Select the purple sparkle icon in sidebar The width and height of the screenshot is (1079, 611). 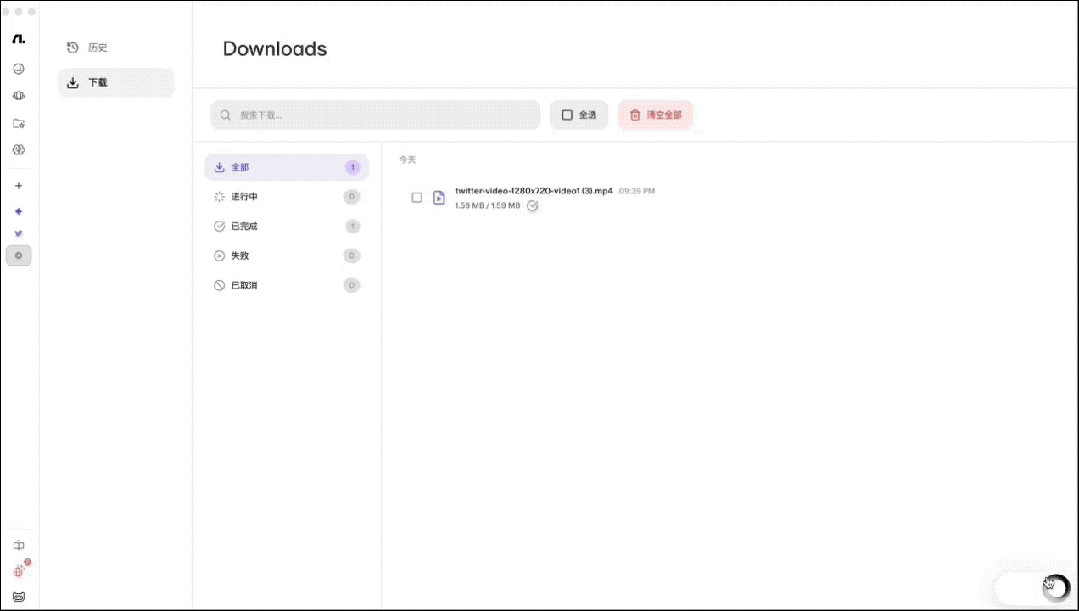18,211
